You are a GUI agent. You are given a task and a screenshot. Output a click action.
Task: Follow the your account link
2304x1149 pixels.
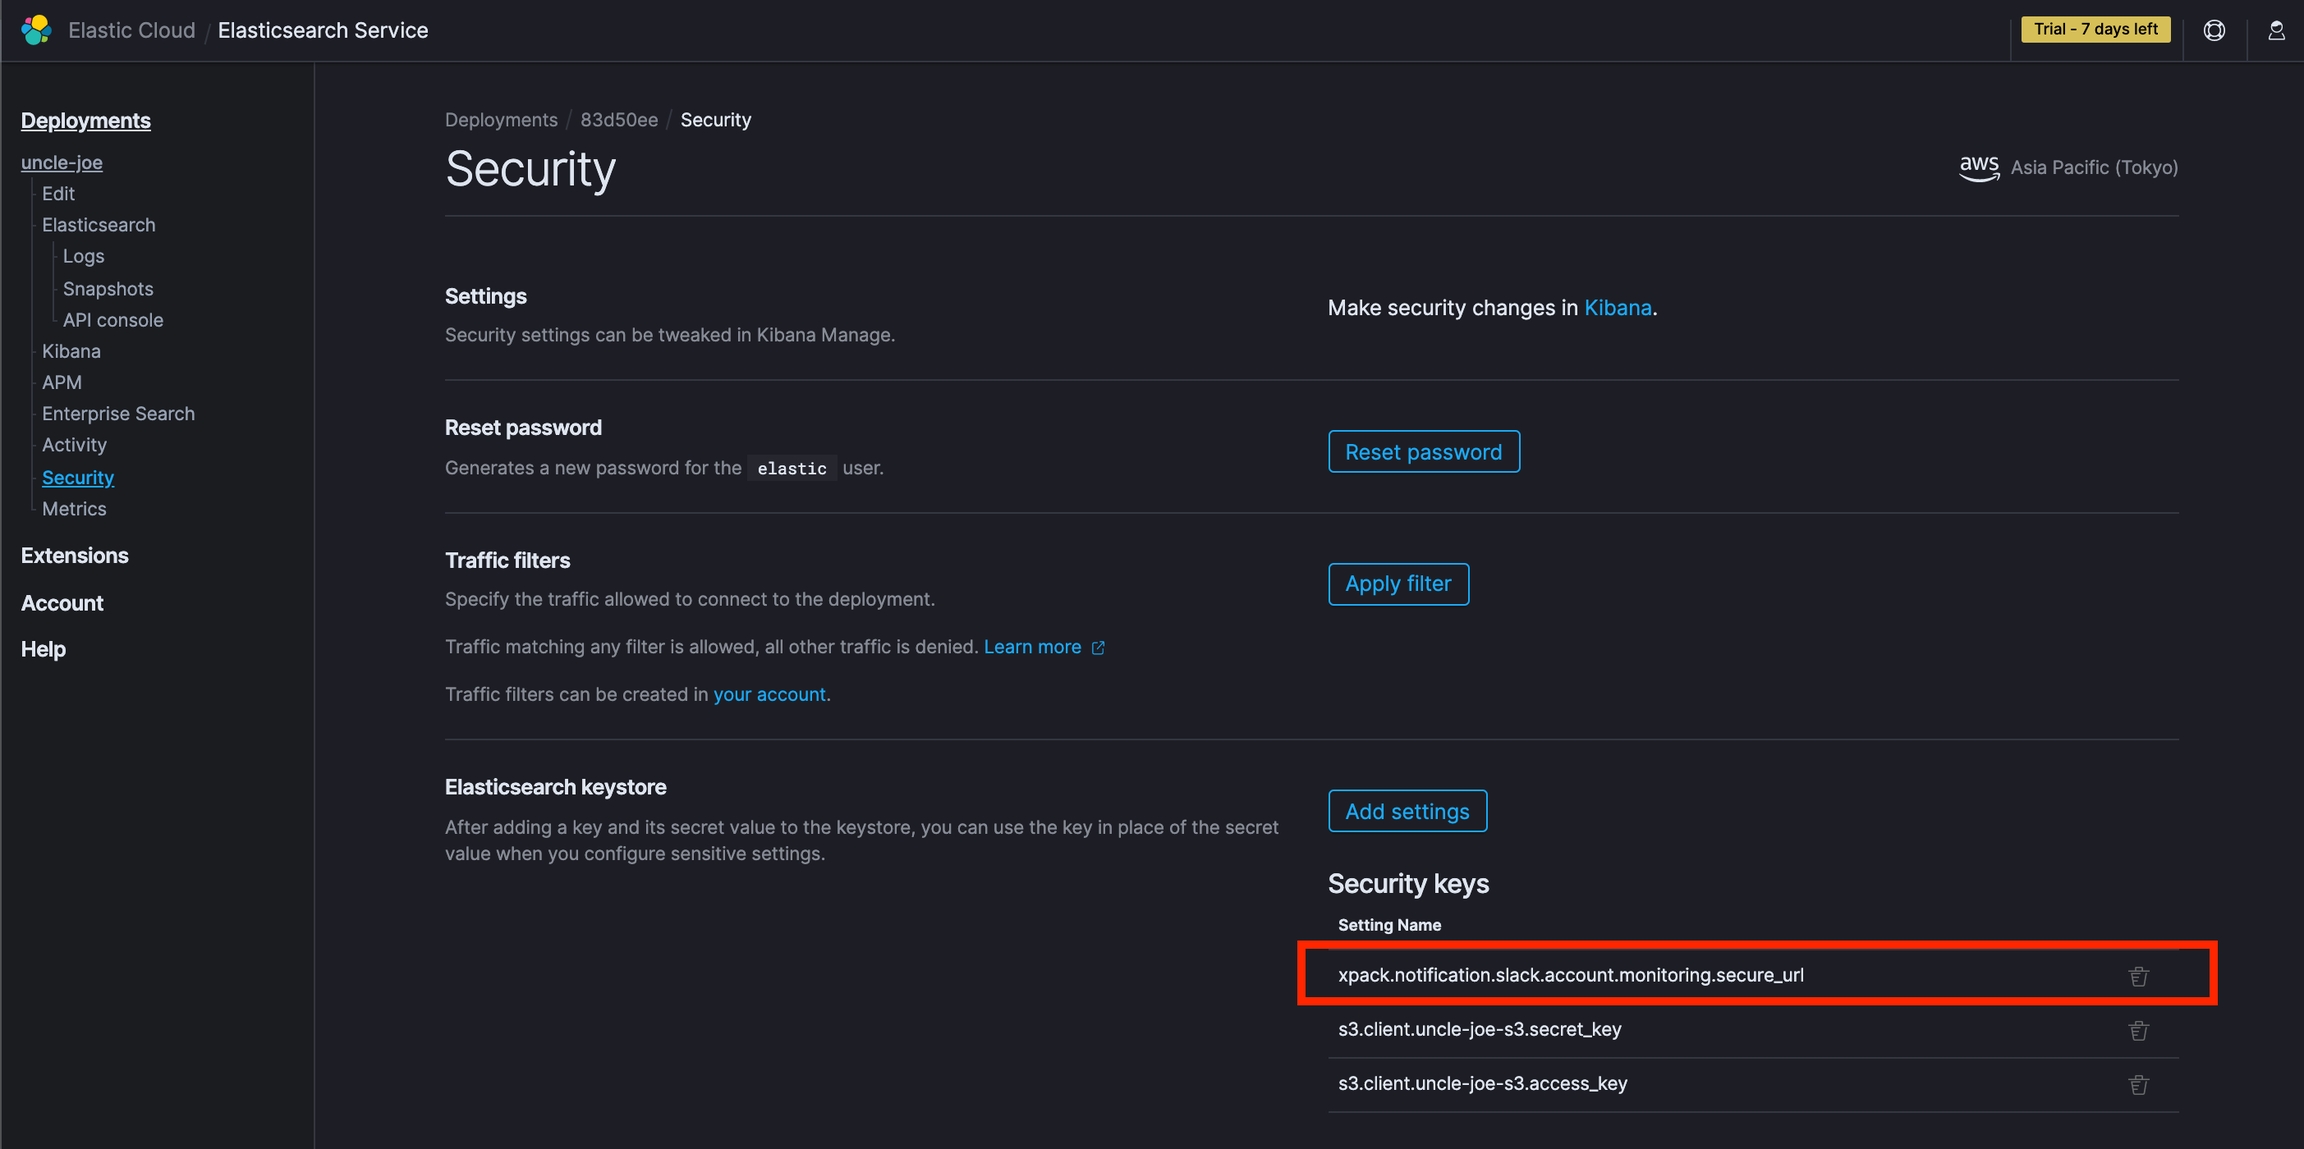click(770, 694)
